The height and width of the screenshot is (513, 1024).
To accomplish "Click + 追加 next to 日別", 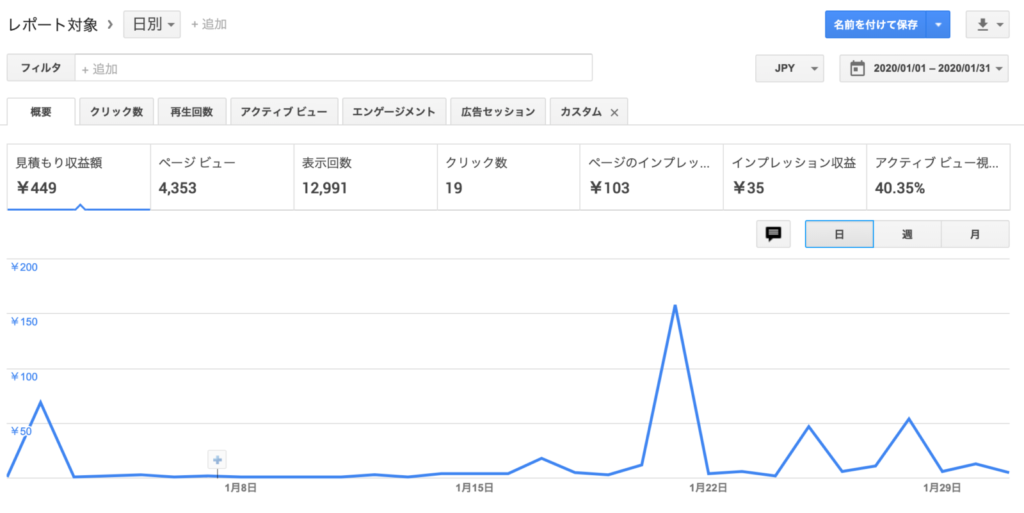I will (x=209, y=24).
